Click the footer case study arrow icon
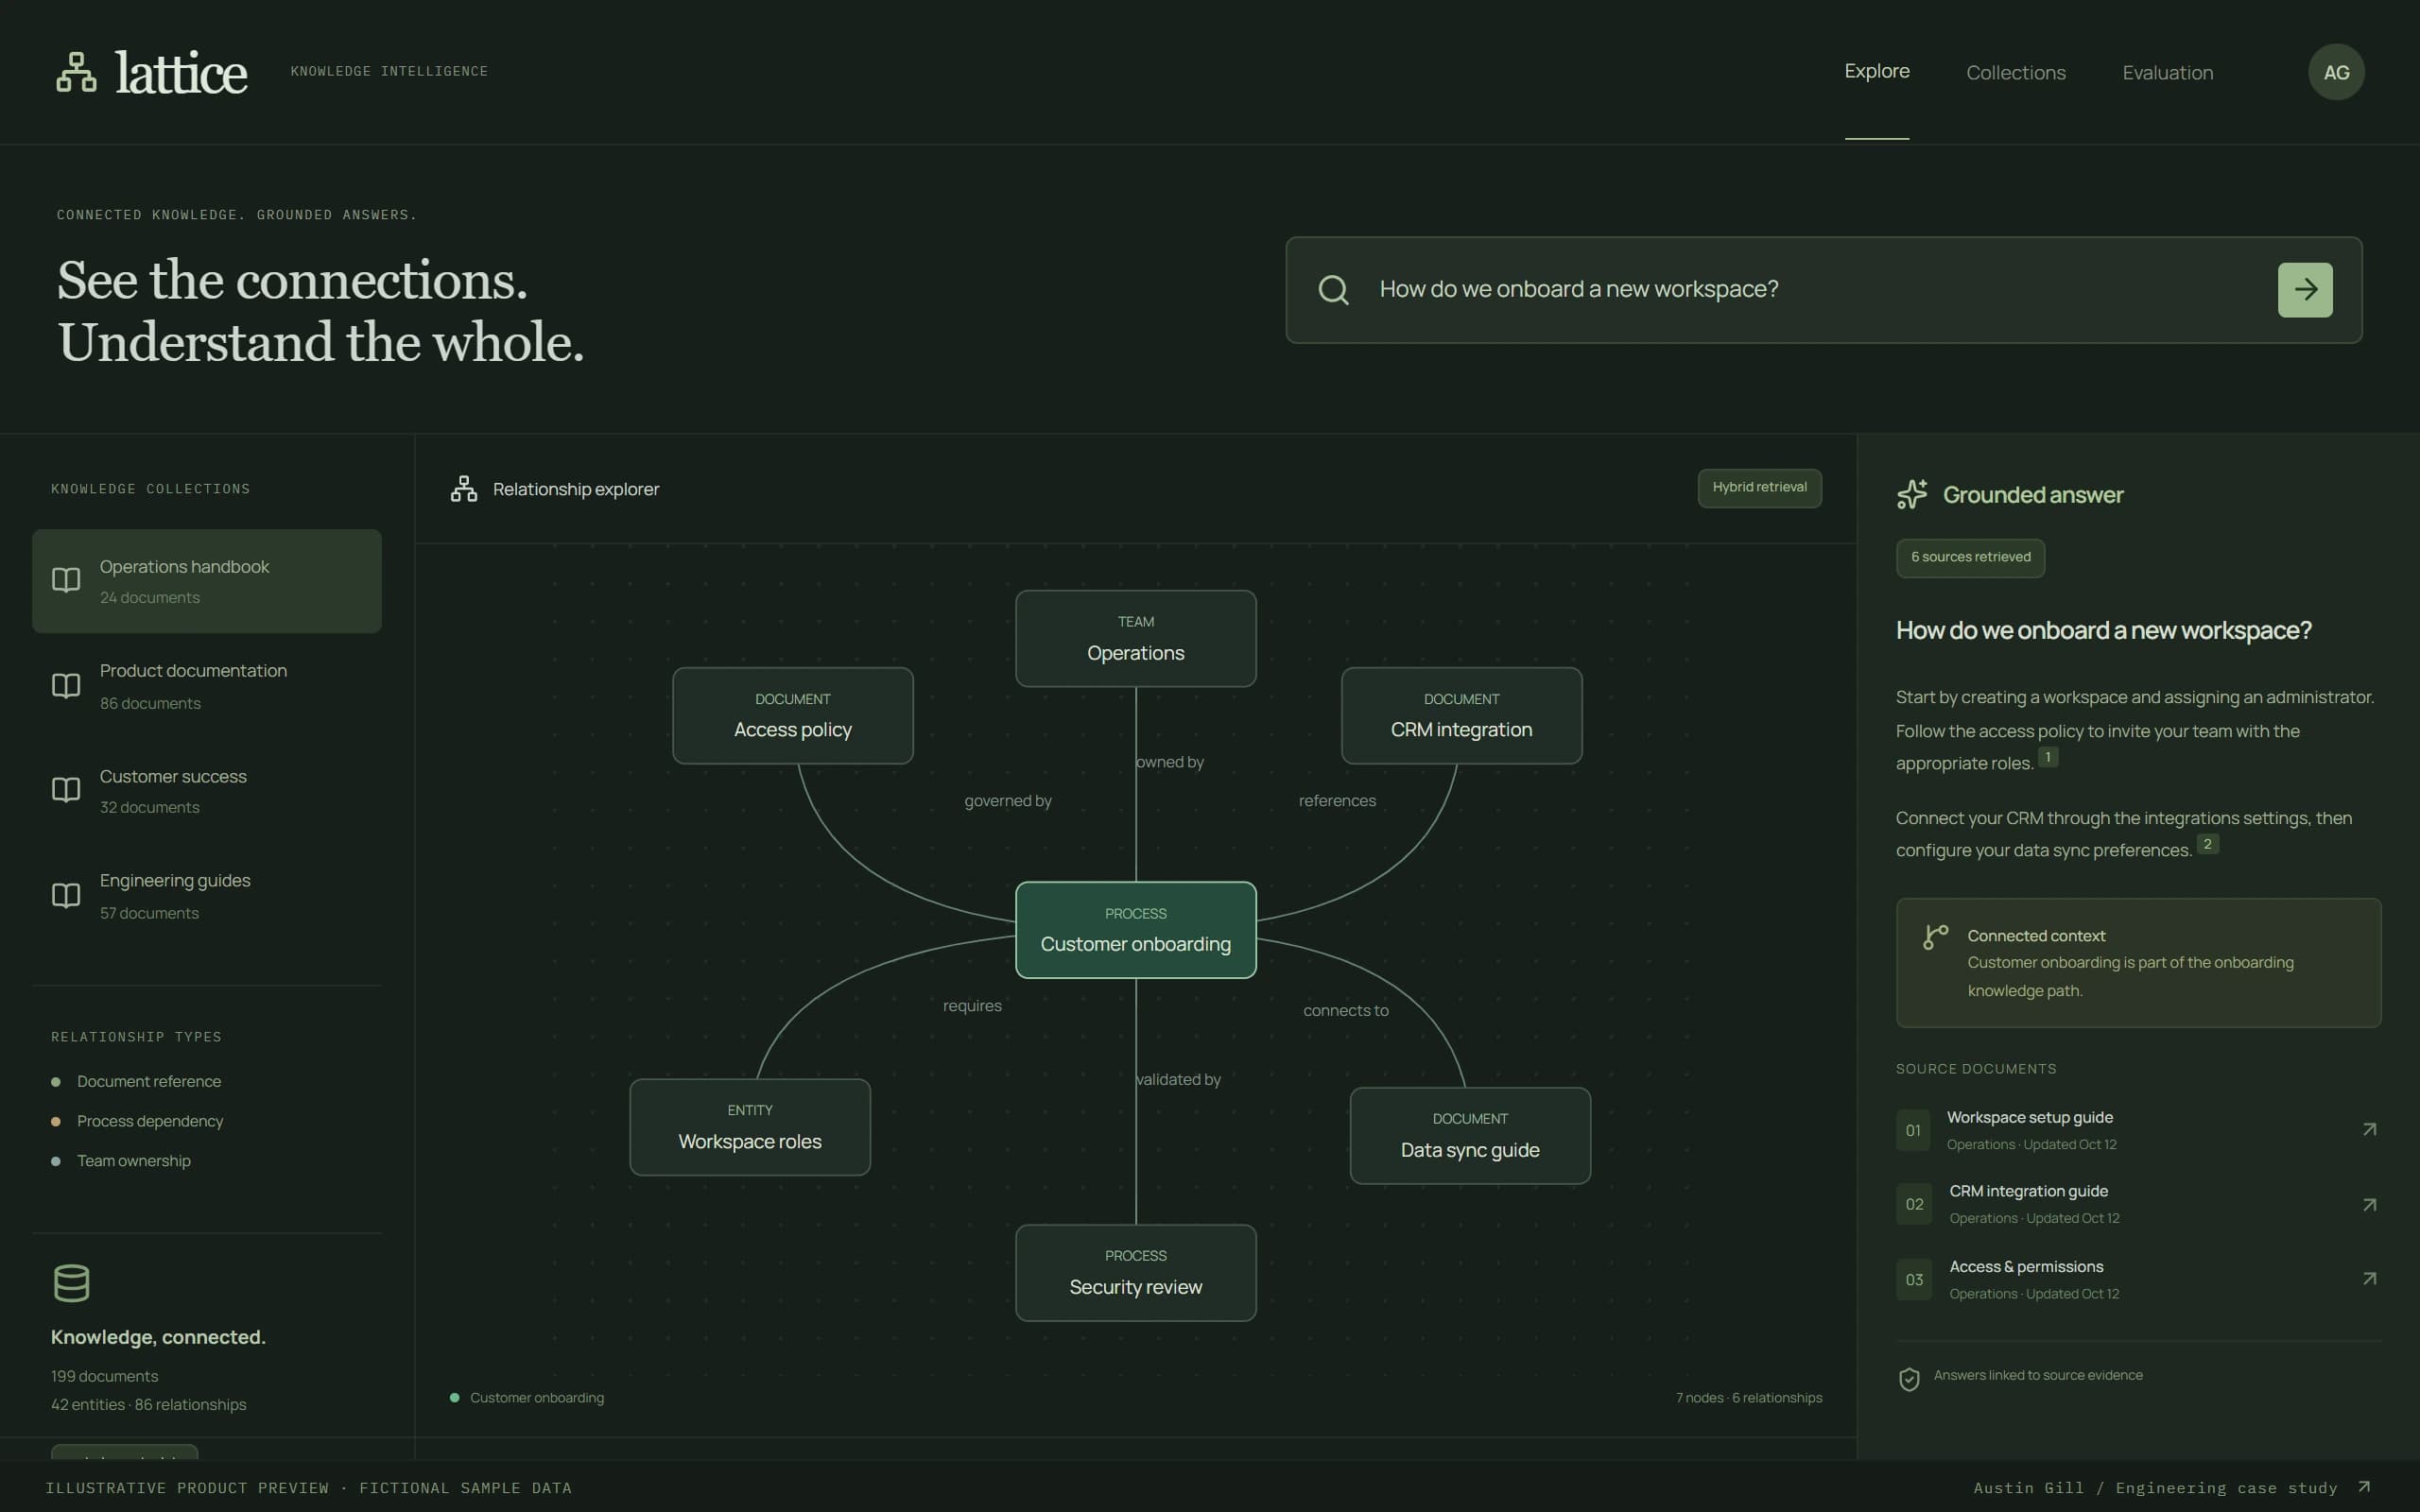The height and width of the screenshot is (1512, 2420). pyautogui.click(x=2364, y=1487)
